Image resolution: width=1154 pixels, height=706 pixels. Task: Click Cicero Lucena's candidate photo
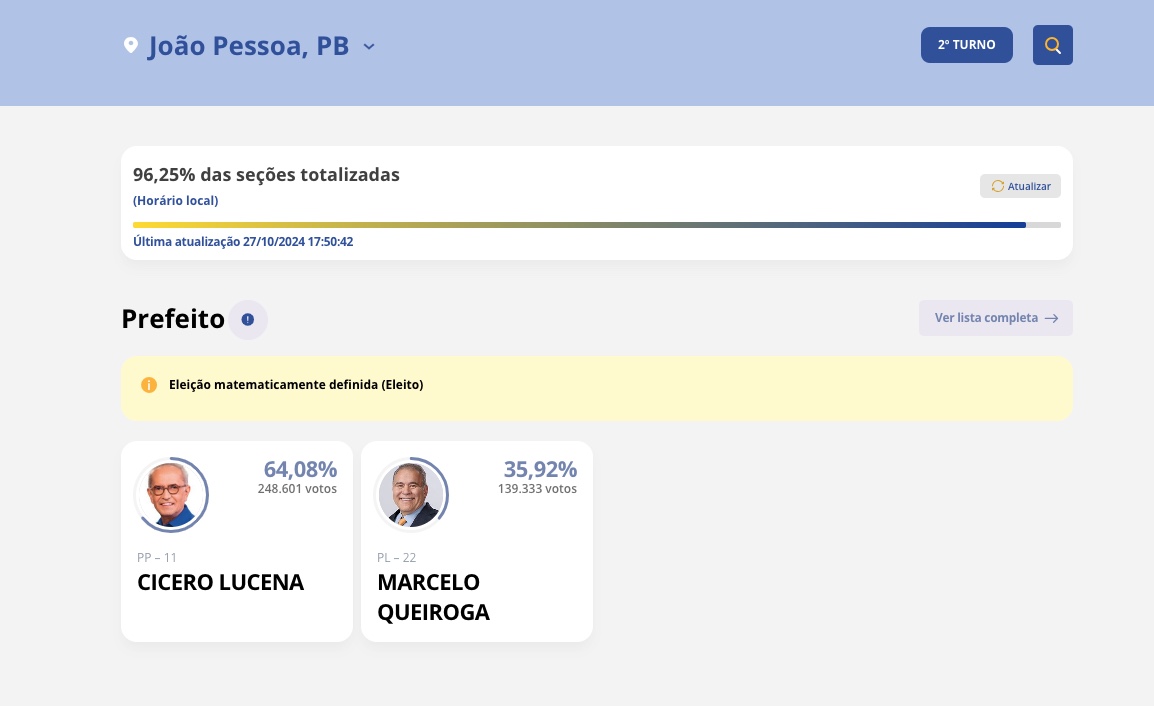[170, 494]
